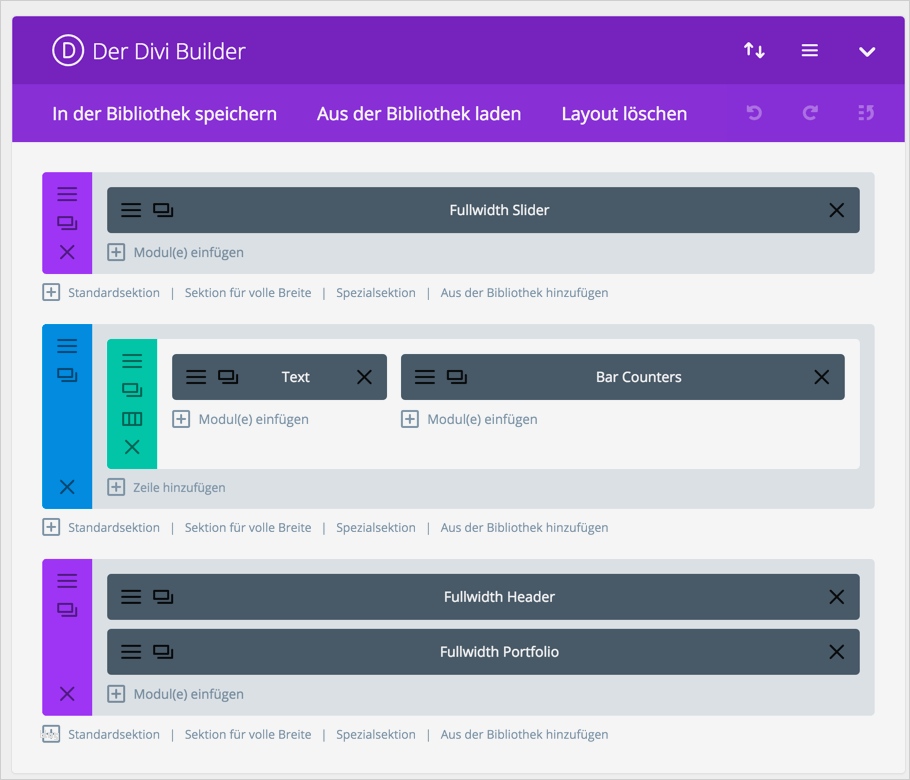Select the Bar Counters module label
This screenshot has height=780, width=910.
pyautogui.click(x=638, y=377)
